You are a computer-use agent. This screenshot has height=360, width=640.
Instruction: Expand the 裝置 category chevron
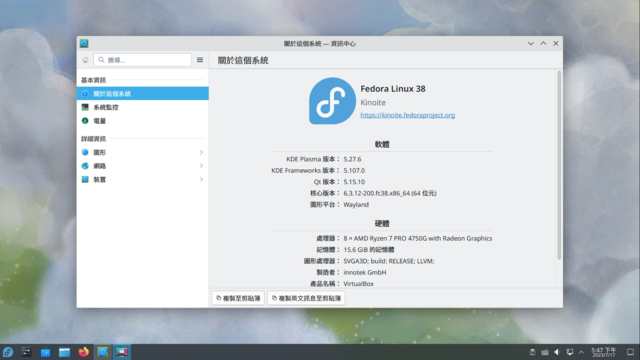(201, 180)
